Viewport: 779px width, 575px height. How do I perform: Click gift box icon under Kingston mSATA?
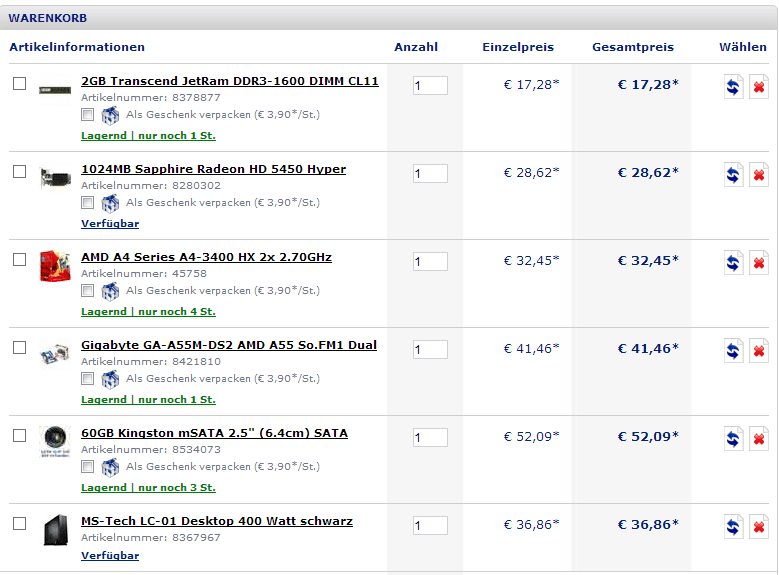(110, 467)
